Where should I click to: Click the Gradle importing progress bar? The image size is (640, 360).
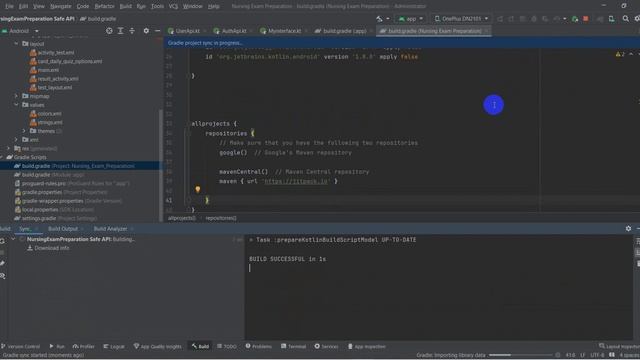pyautogui.click(x=520, y=355)
